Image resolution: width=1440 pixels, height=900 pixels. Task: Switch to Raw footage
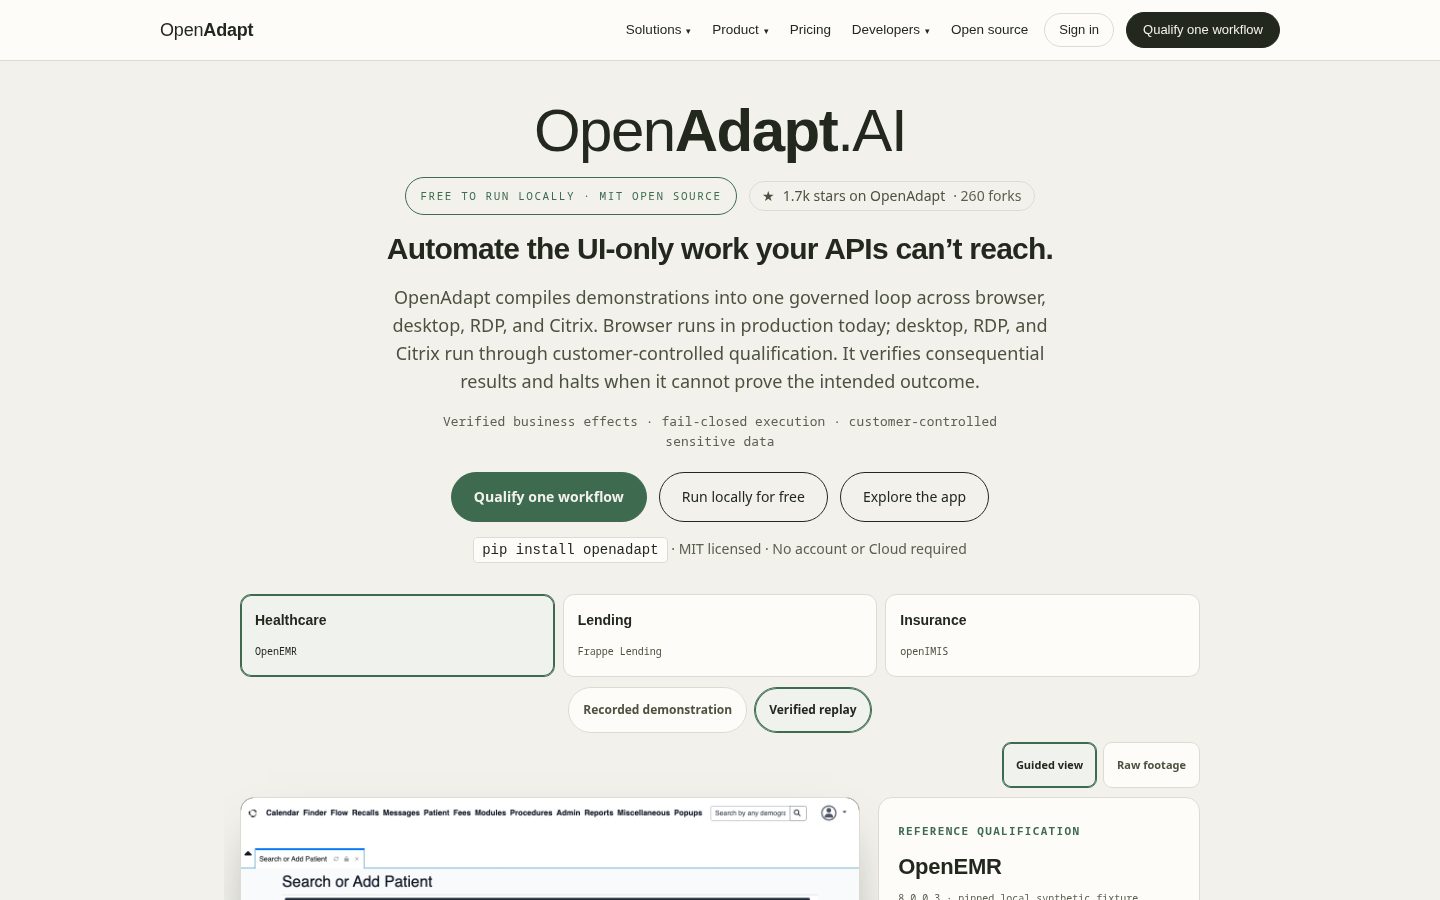coord(1151,765)
